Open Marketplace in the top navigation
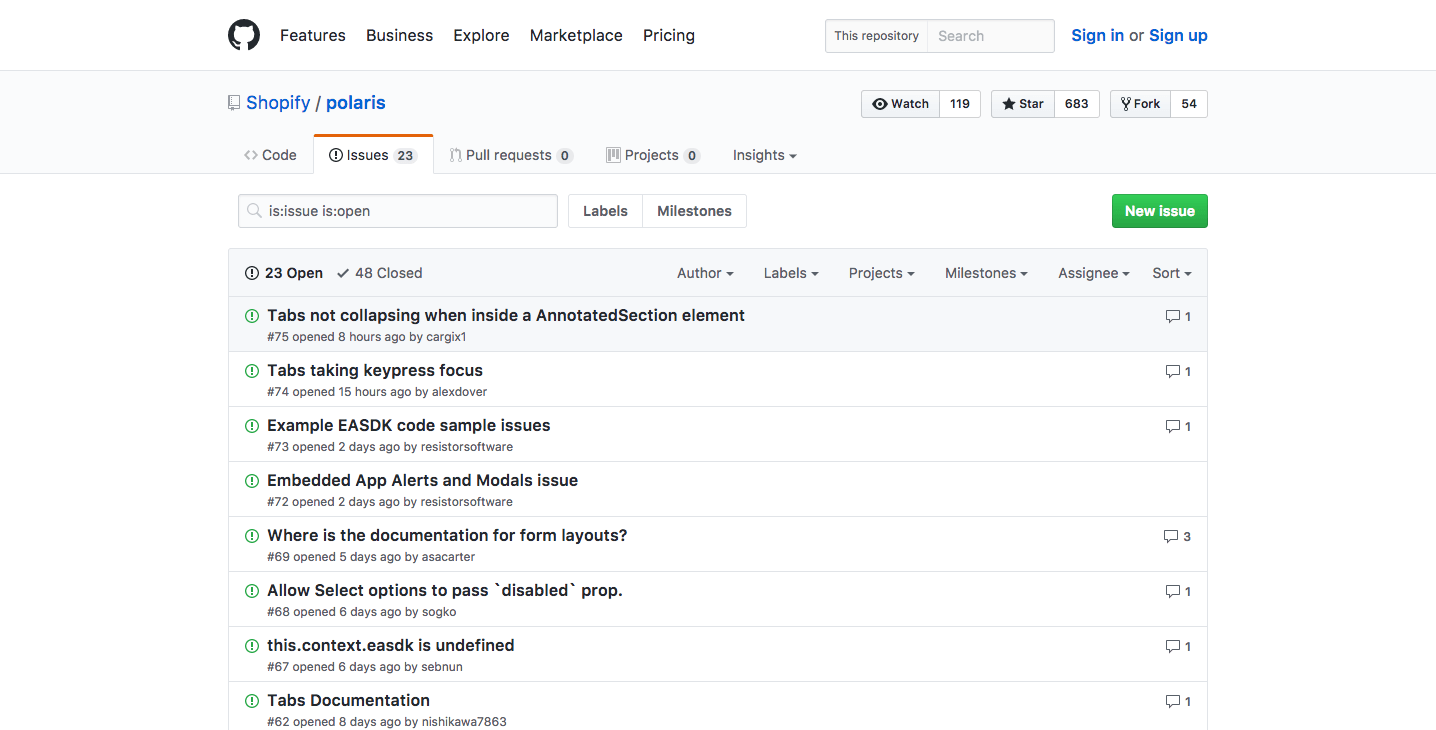The image size is (1436, 730). (x=576, y=35)
